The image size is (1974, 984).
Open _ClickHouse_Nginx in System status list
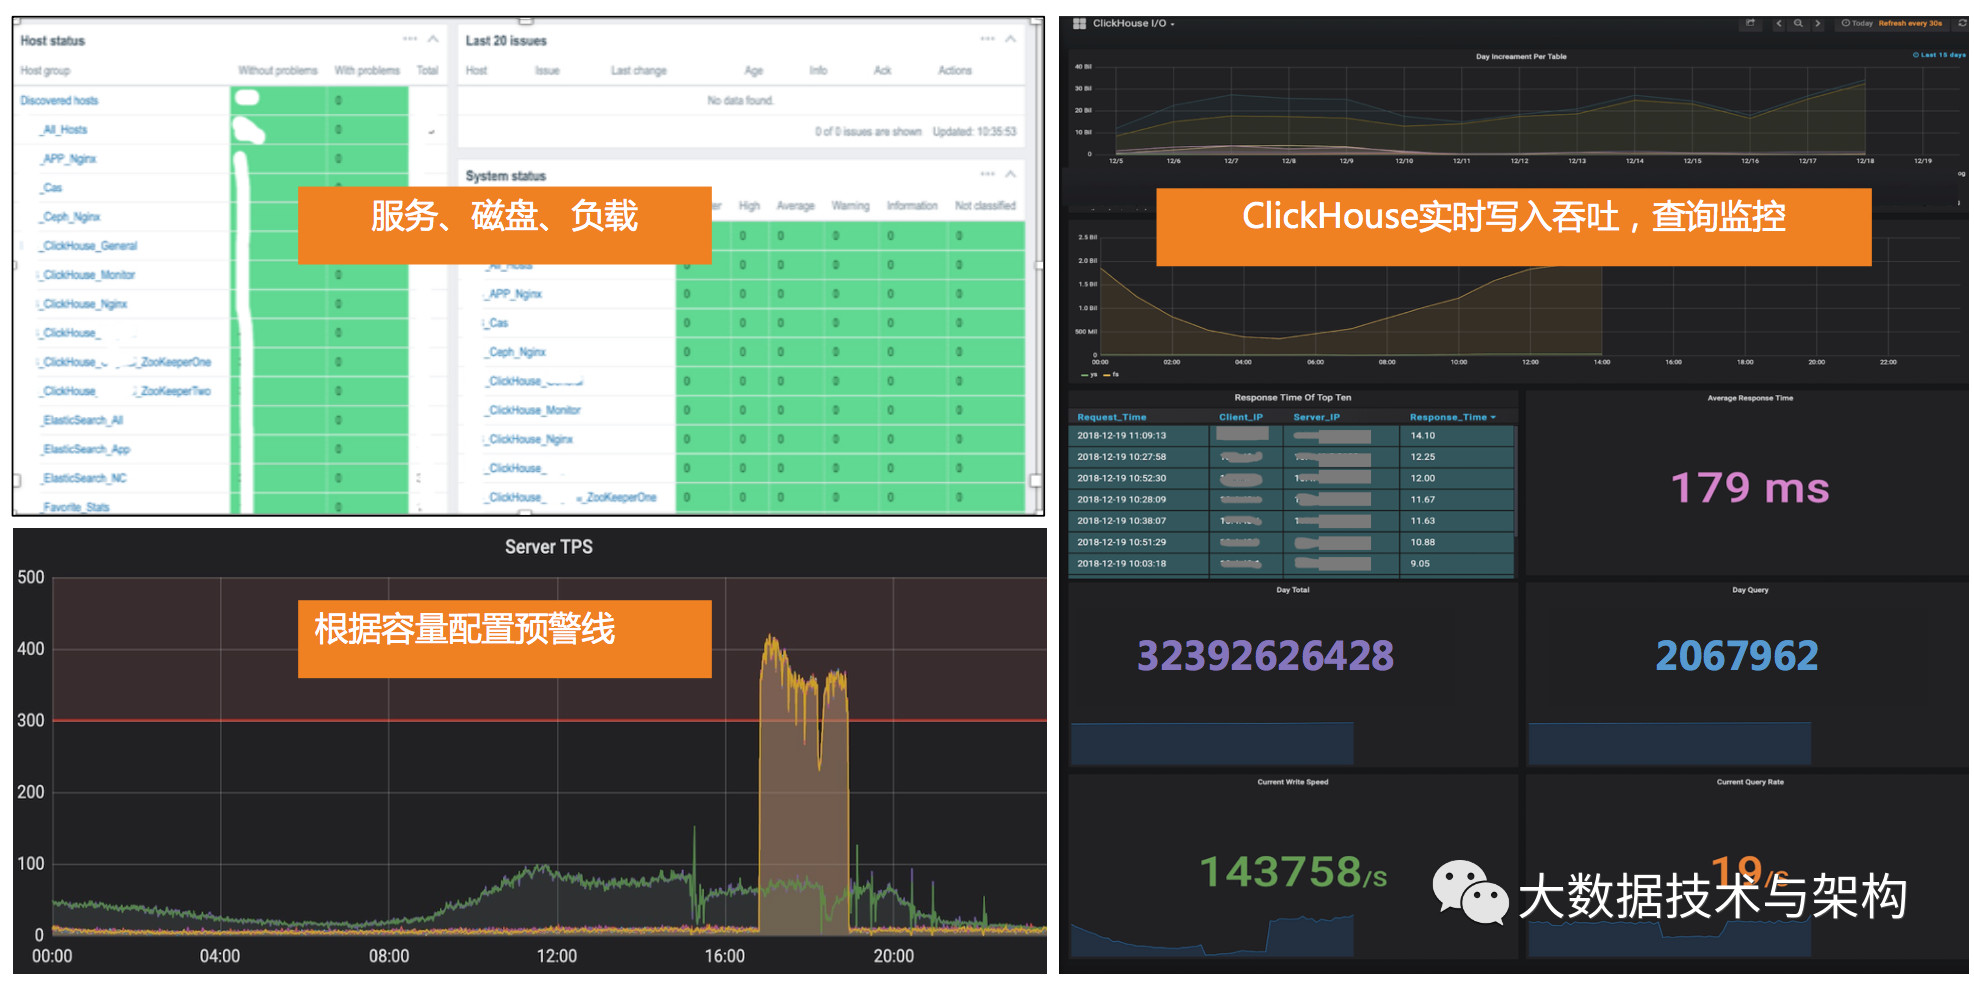point(530,438)
